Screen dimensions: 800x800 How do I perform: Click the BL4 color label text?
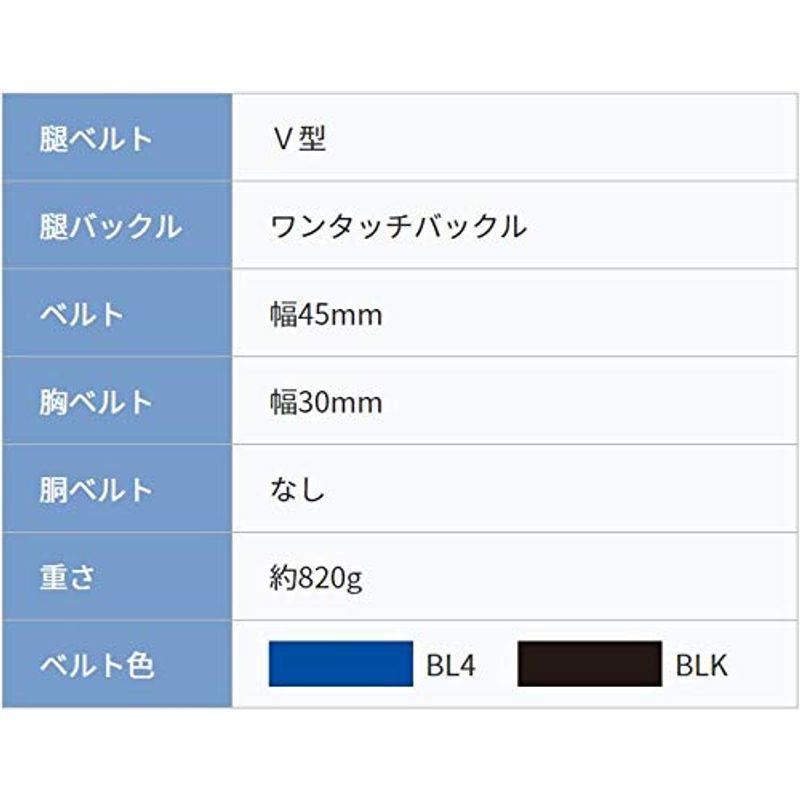click(451, 665)
